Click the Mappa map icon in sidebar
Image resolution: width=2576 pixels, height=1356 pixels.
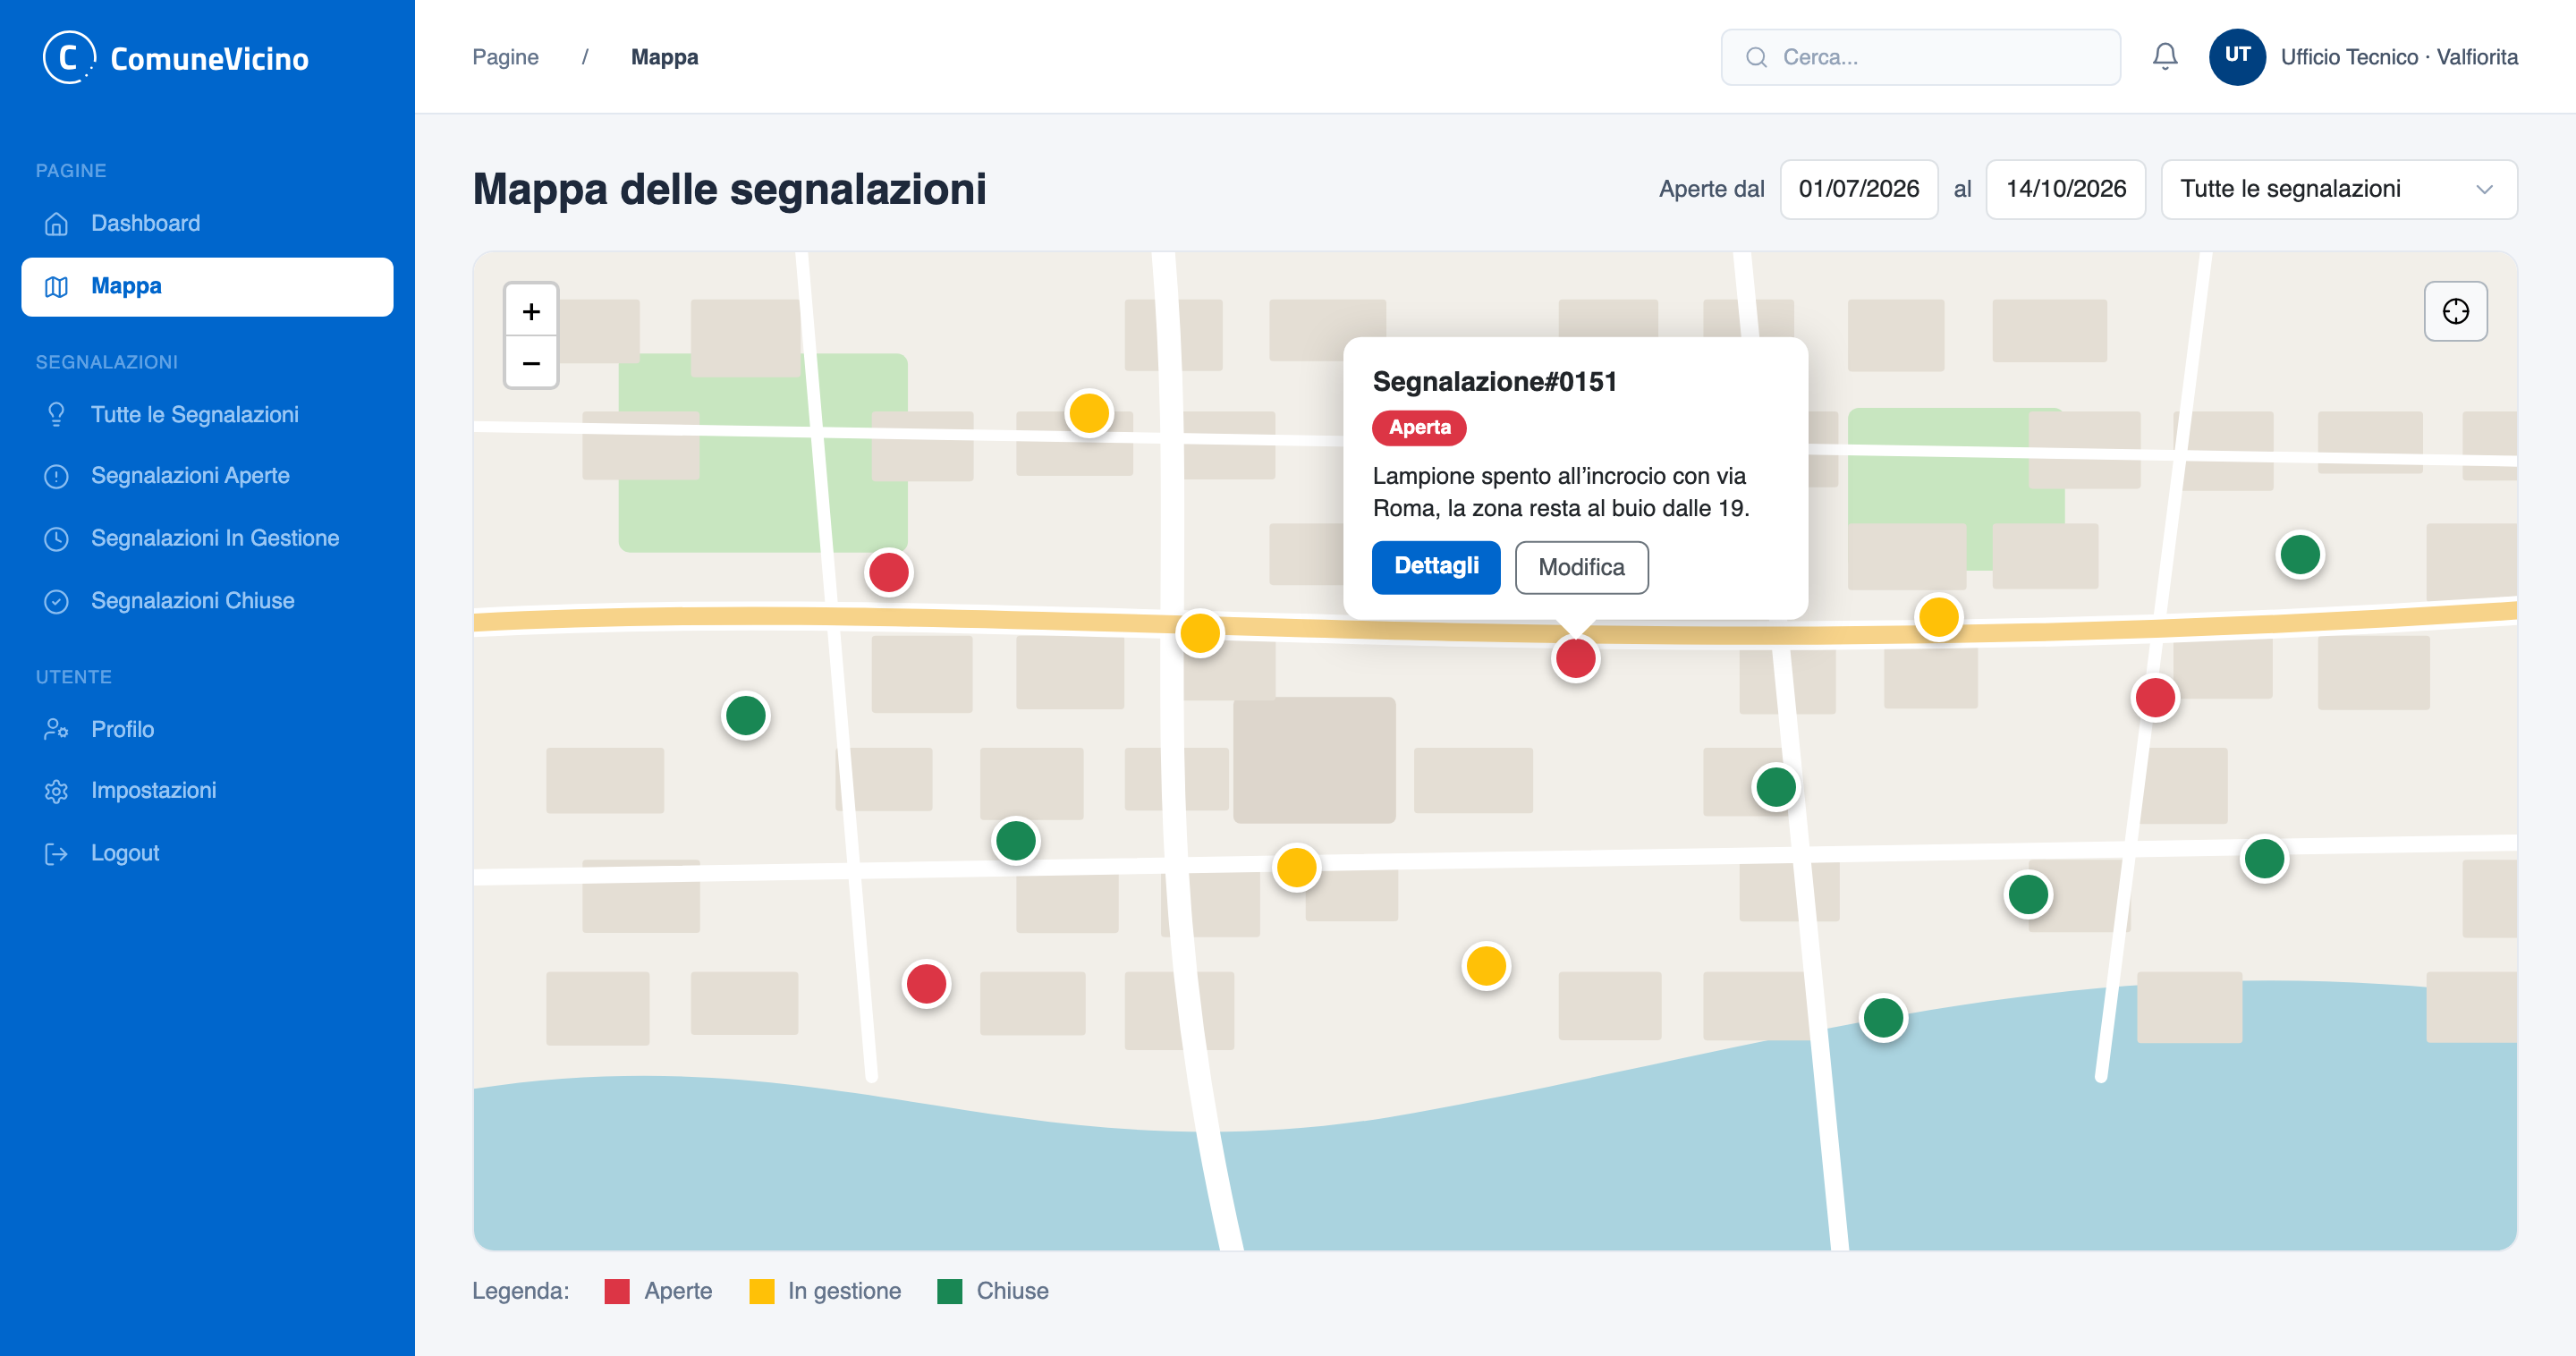click(56, 287)
